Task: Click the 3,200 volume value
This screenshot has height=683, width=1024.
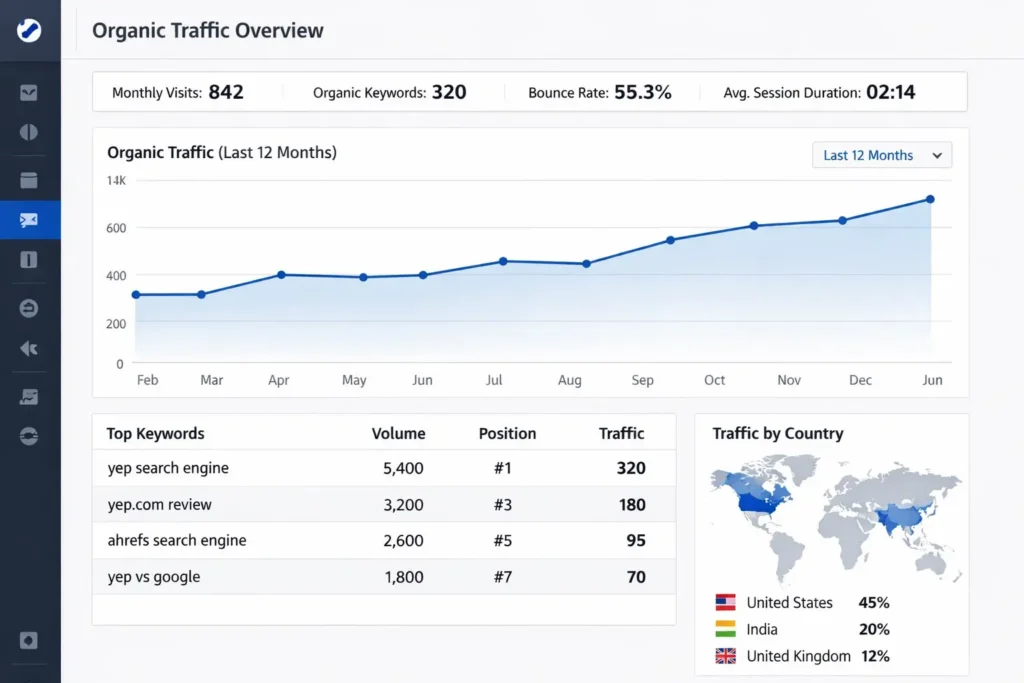Action: [403, 505]
